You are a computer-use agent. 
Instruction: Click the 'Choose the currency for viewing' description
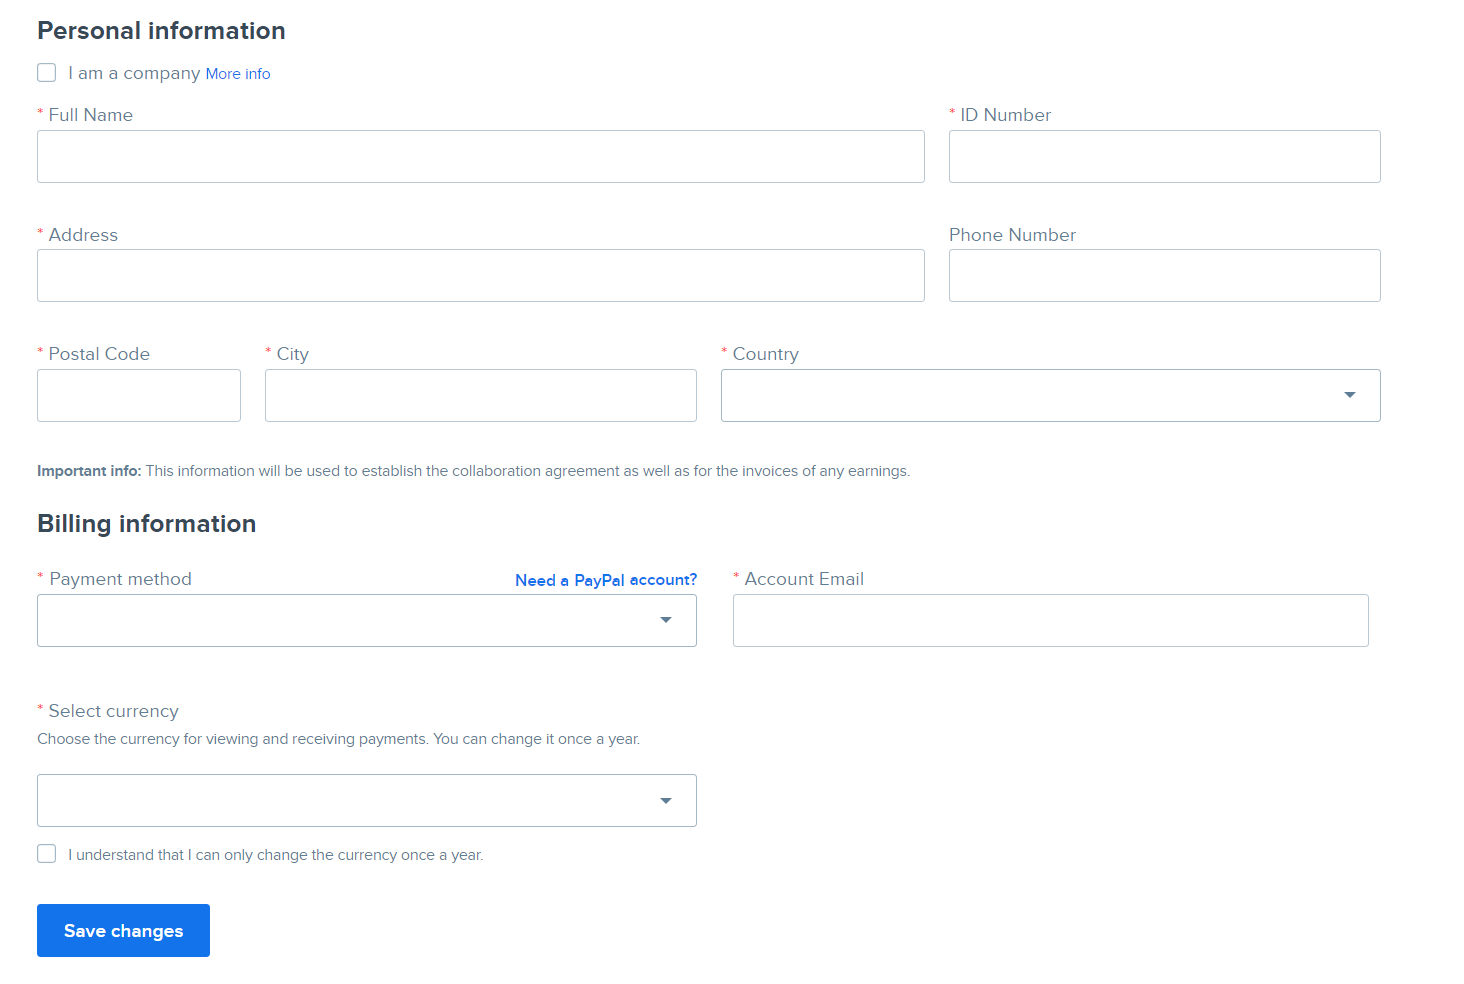[x=339, y=739]
